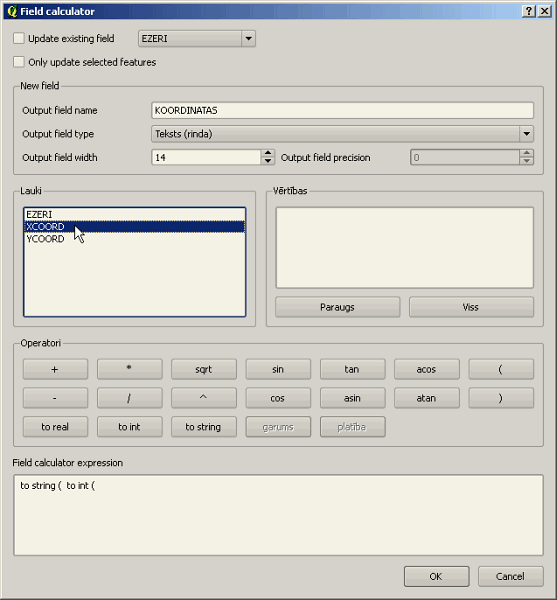Insert the tan function
This screenshot has height=600, width=557.
pyautogui.click(x=352, y=369)
